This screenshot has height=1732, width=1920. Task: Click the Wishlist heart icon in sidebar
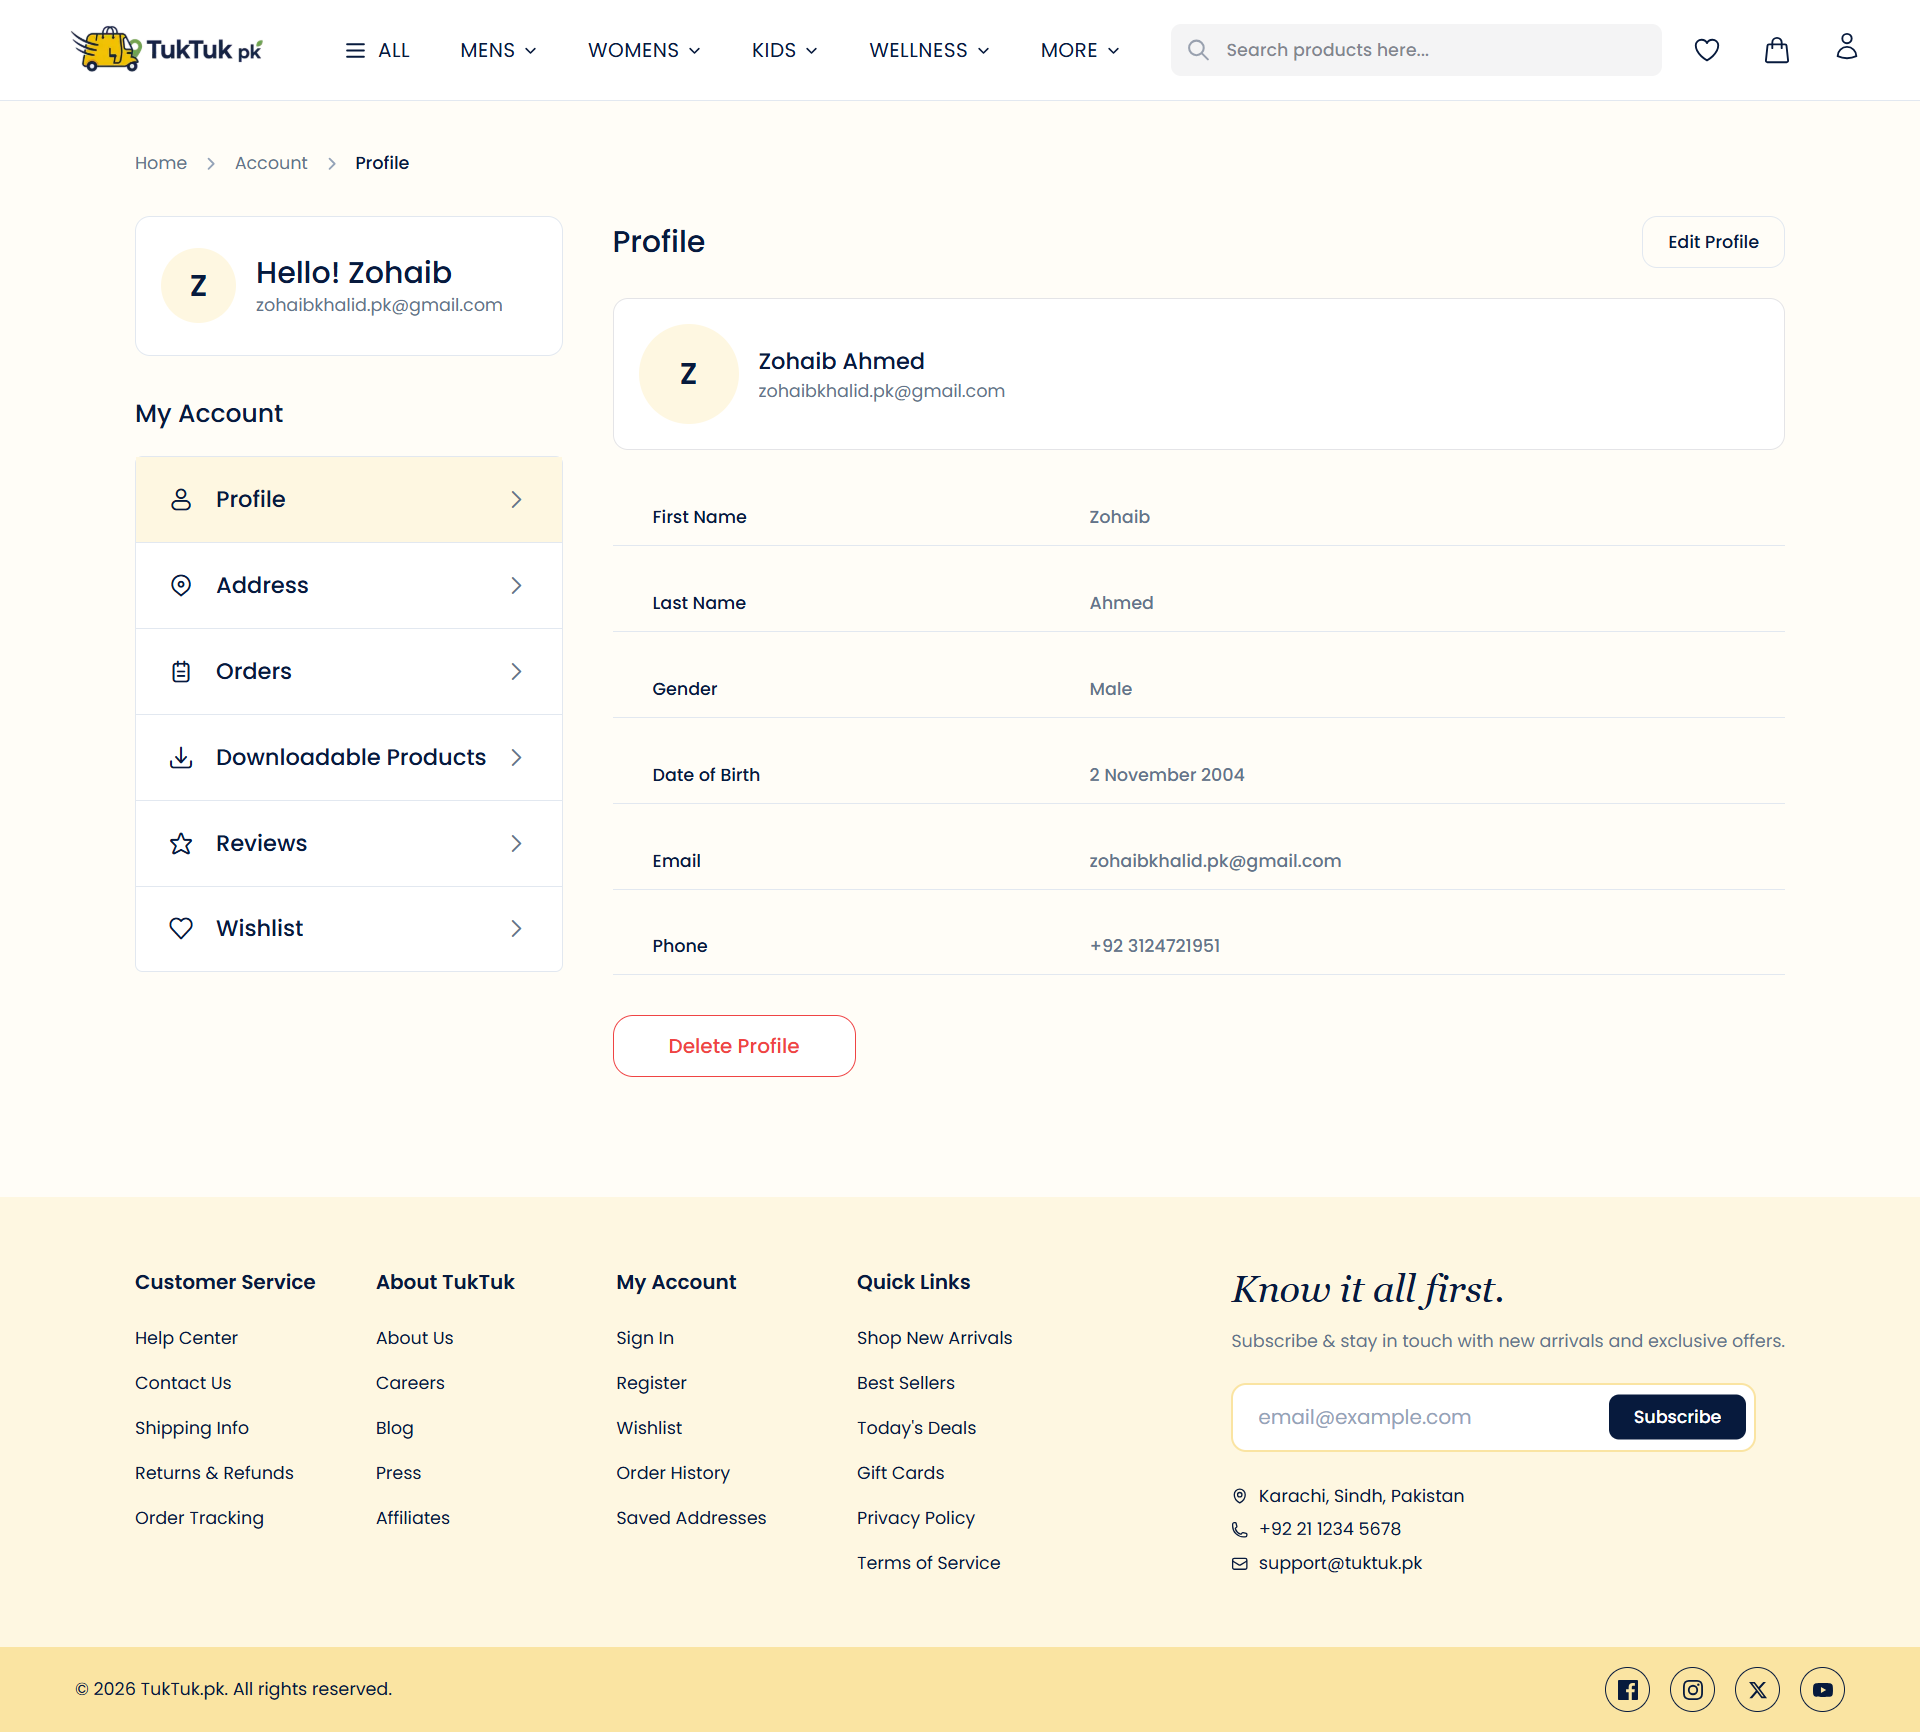pyautogui.click(x=181, y=928)
